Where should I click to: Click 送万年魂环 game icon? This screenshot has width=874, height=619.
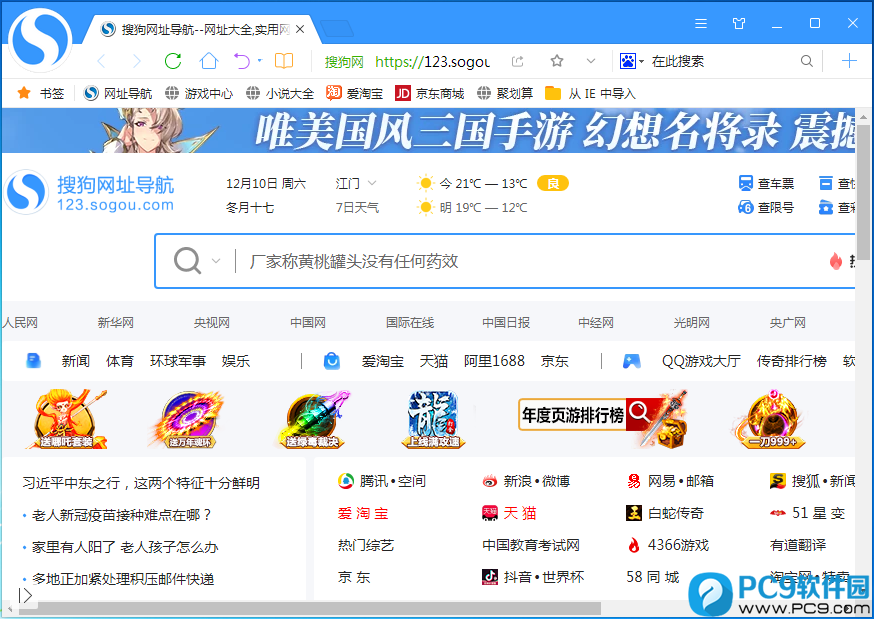[x=188, y=419]
